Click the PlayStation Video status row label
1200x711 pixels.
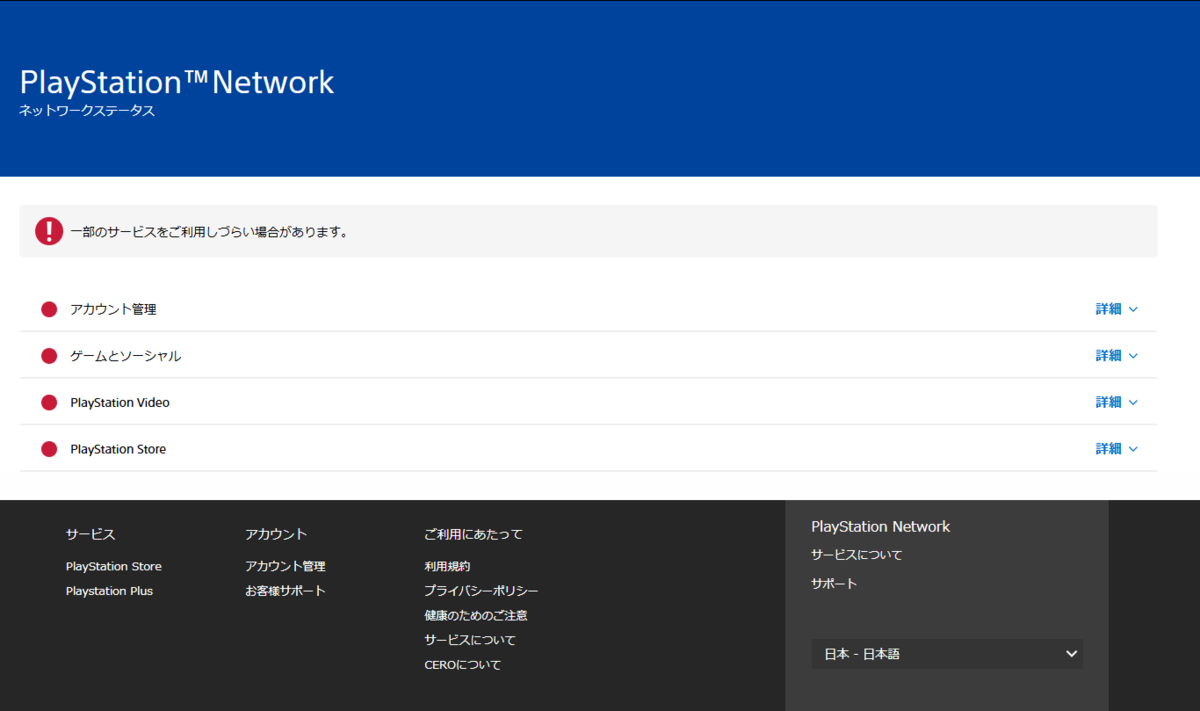(x=120, y=402)
